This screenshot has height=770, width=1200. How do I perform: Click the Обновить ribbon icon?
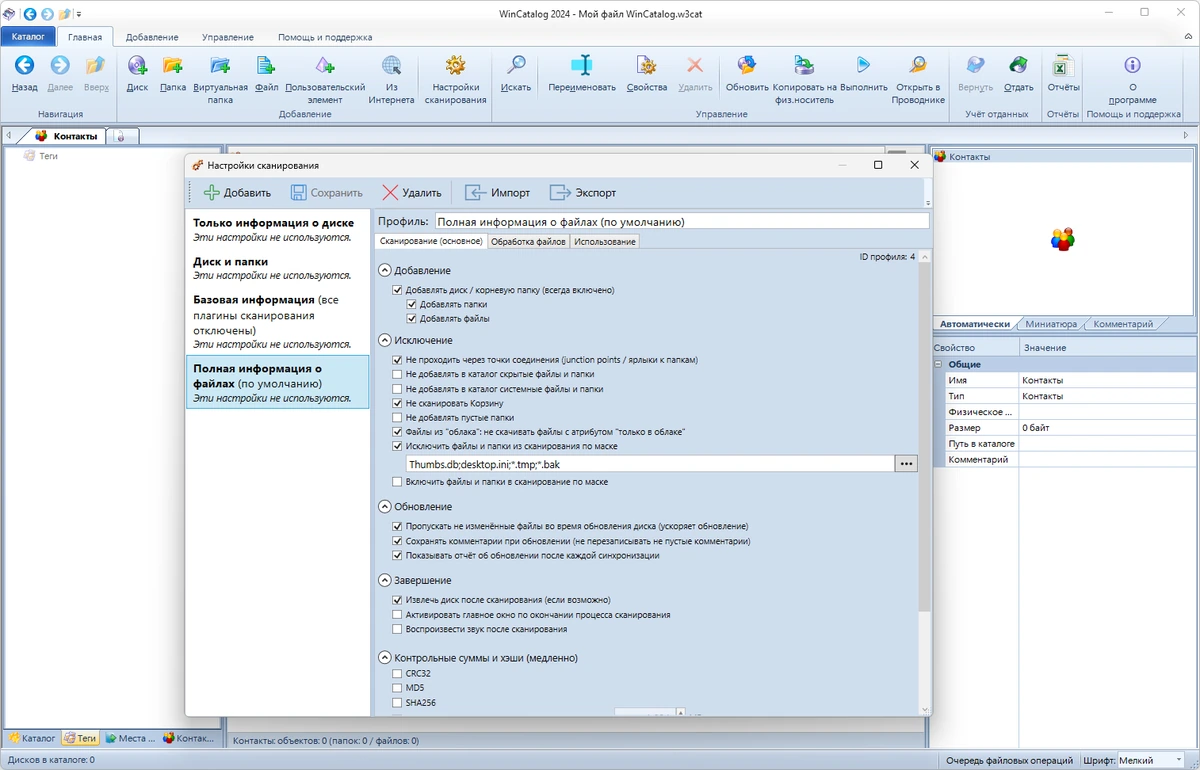[x=747, y=66]
